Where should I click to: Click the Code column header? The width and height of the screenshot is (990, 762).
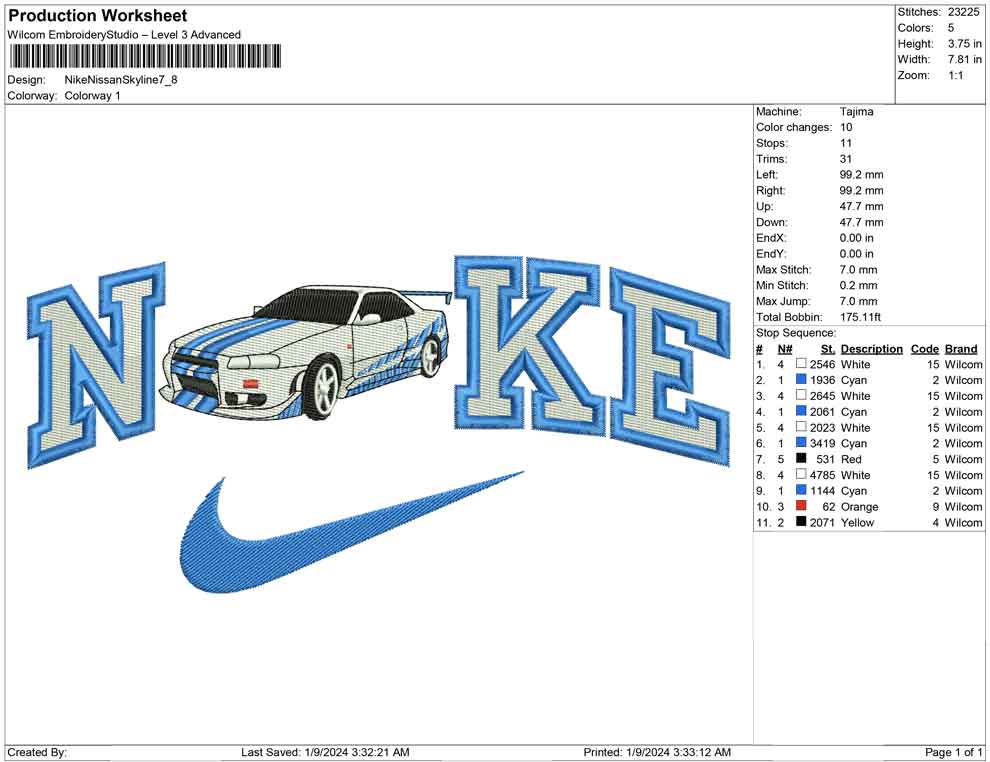924,348
